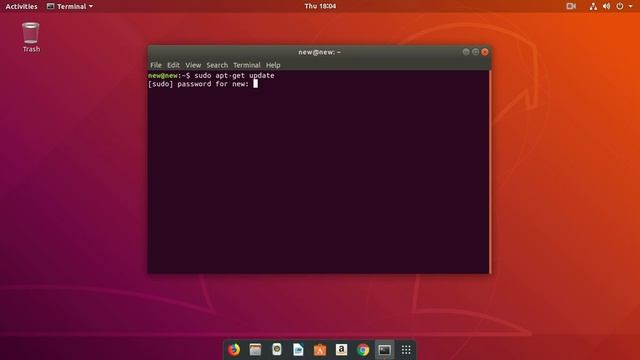Open Ubuntu Software from the dock
The width and height of the screenshot is (640, 360).
tap(320, 350)
